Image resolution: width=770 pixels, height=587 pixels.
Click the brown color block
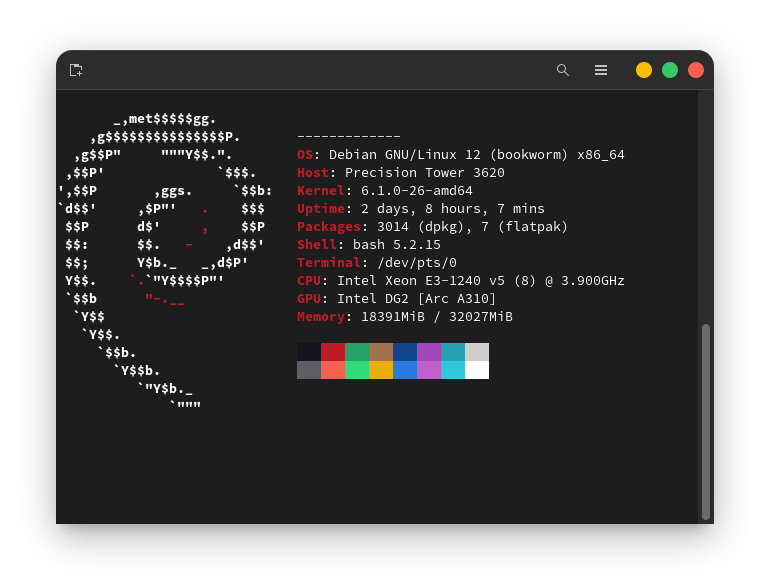(x=381, y=352)
